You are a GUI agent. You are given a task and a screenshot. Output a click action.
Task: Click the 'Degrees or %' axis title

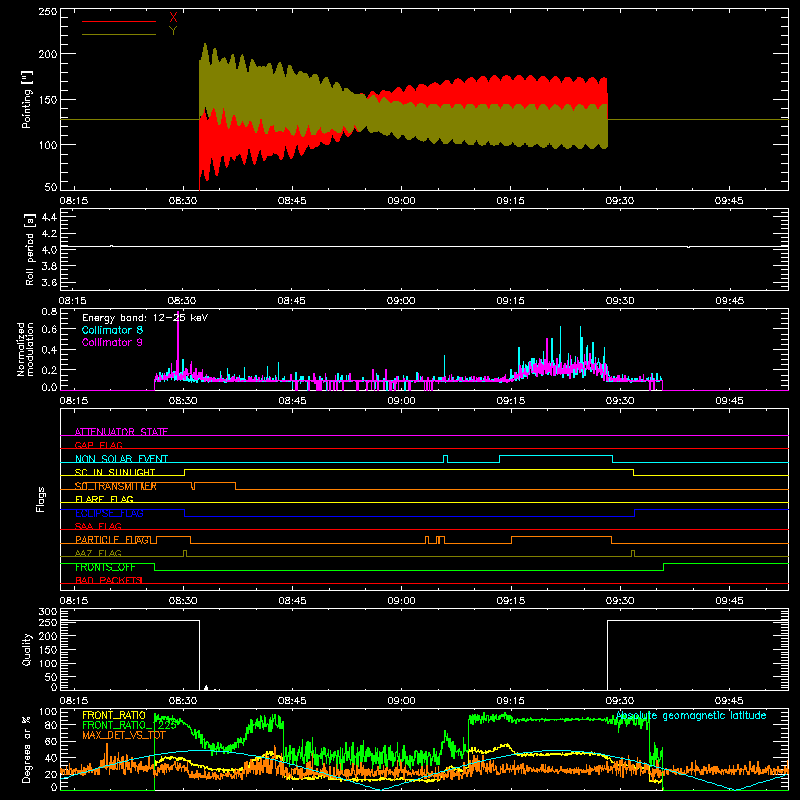point(27,749)
